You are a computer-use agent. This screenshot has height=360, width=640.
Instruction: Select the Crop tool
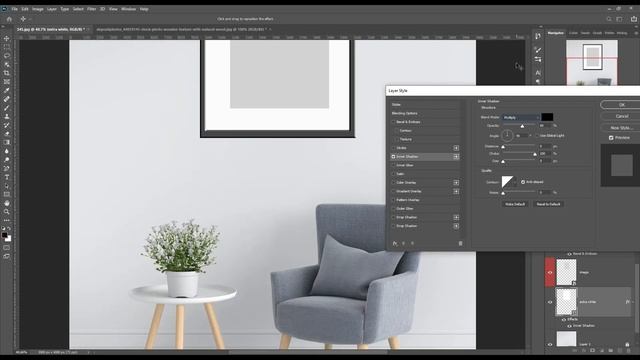(x=7, y=73)
